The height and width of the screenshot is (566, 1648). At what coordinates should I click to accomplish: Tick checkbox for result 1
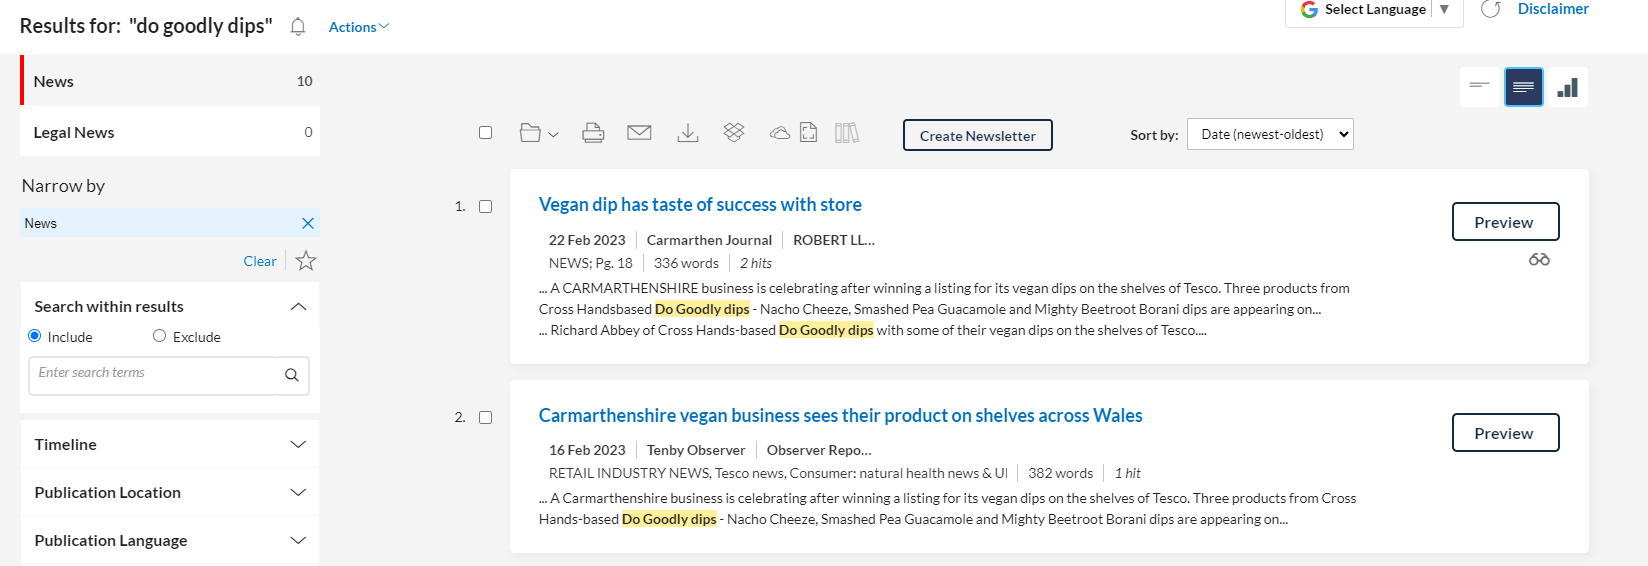486,207
